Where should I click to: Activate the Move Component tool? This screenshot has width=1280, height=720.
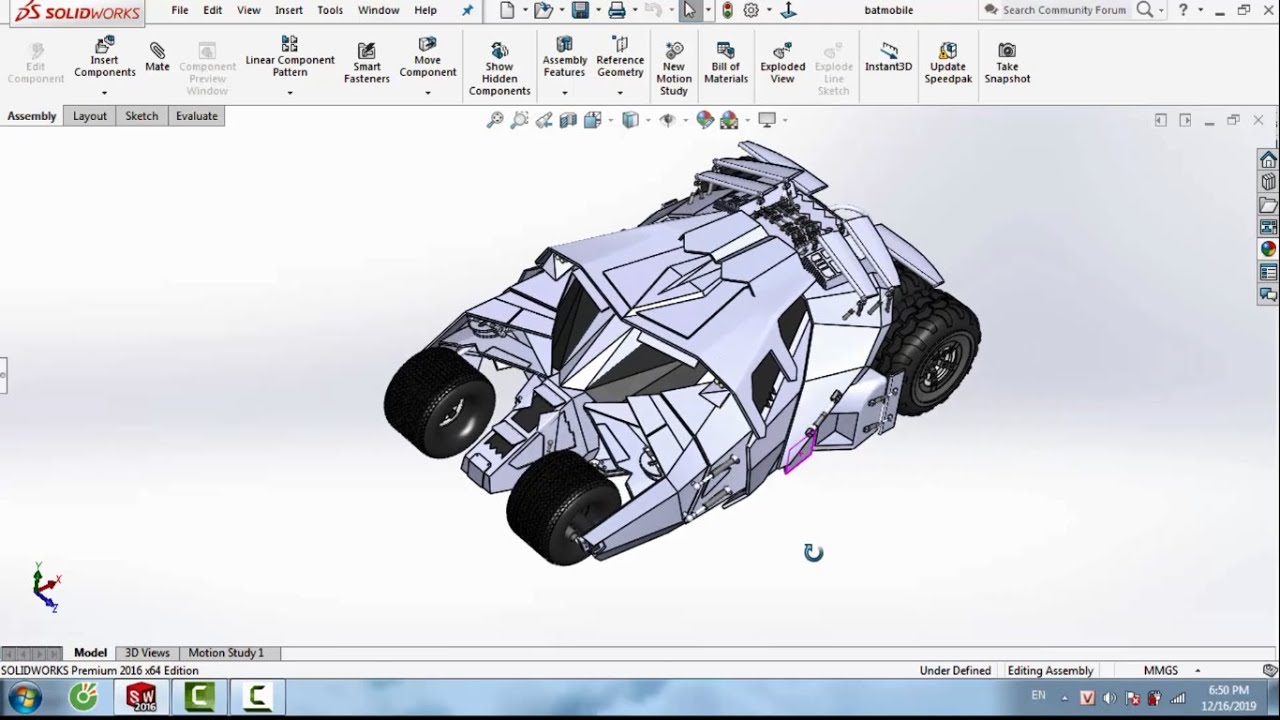428,58
